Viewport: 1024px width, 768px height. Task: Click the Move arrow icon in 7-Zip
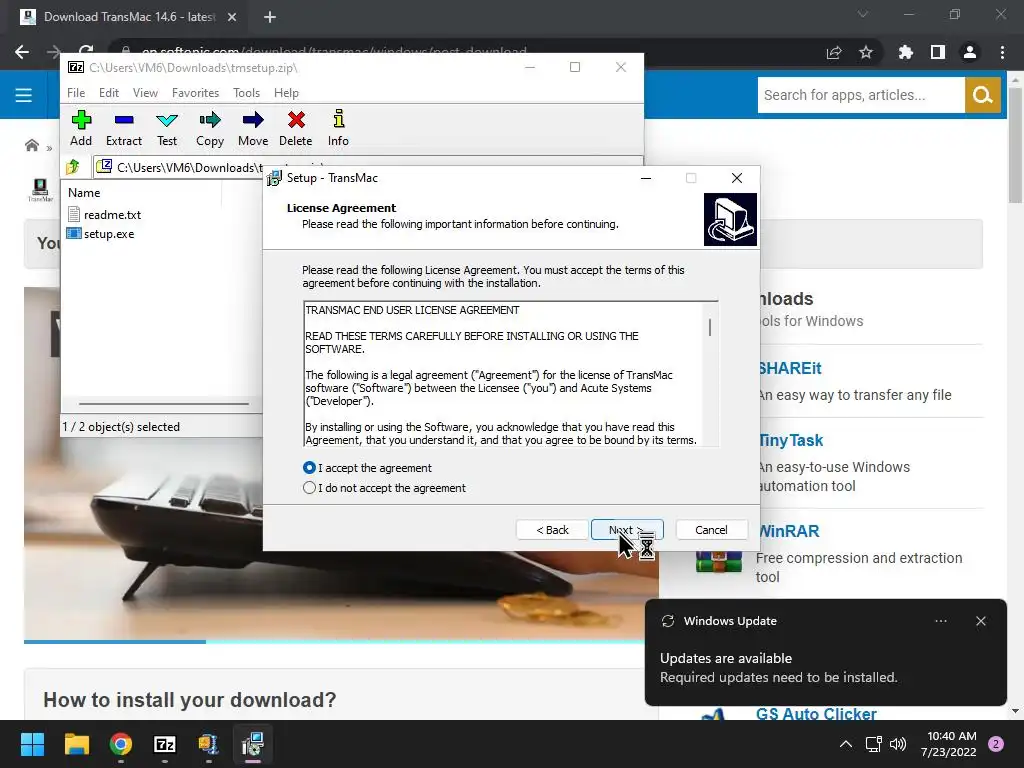pyautogui.click(x=253, y=120)
